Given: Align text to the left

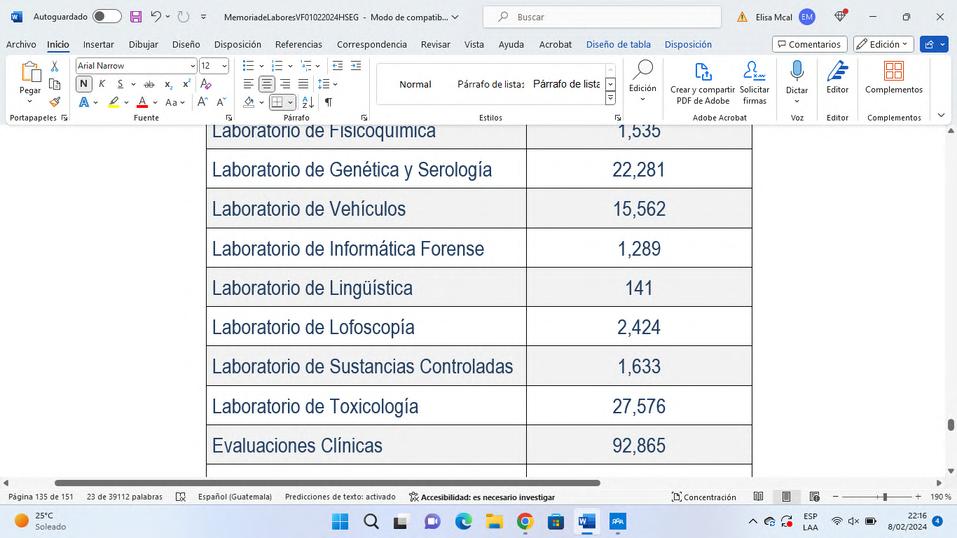Looking at the screenshot, I should [x=248, y=84].
